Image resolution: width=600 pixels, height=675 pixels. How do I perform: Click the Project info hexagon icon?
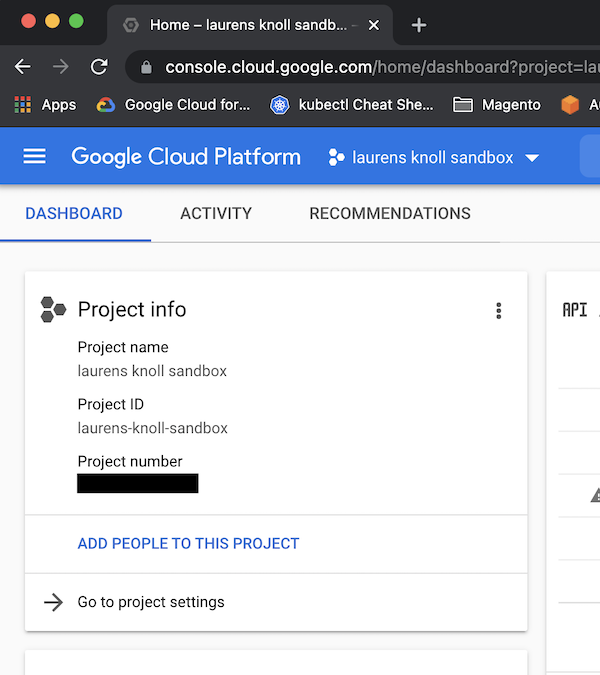coord(53,310)
